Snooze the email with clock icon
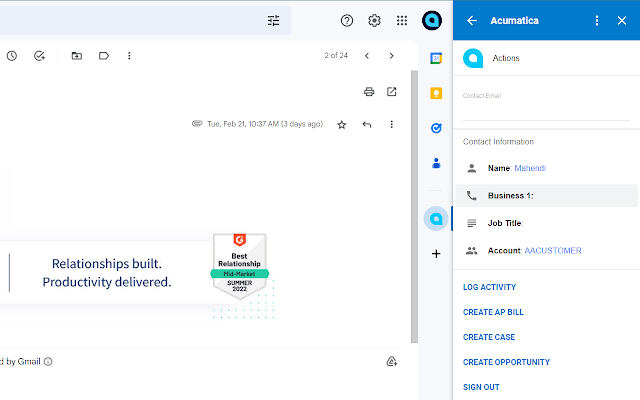The image size is (640, 400). pyautogui.click(x=12, y=56)
